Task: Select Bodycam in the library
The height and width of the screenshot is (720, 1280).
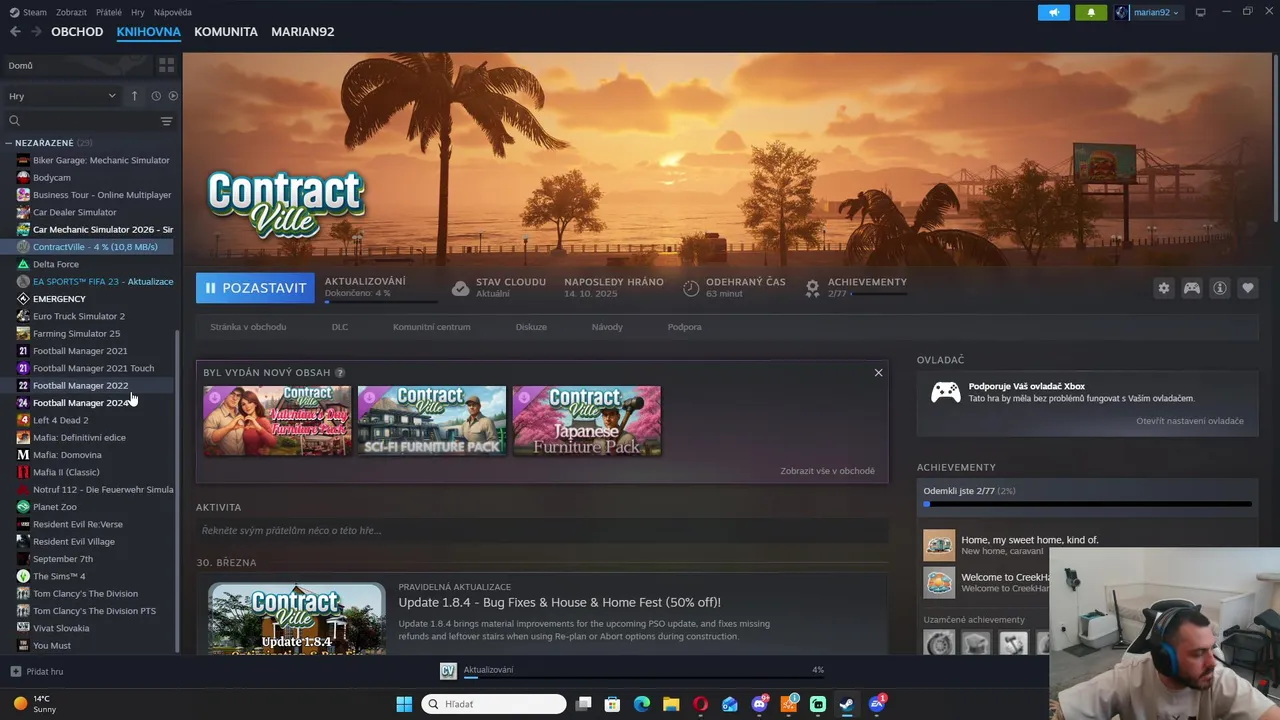Action: click(95, 177)
